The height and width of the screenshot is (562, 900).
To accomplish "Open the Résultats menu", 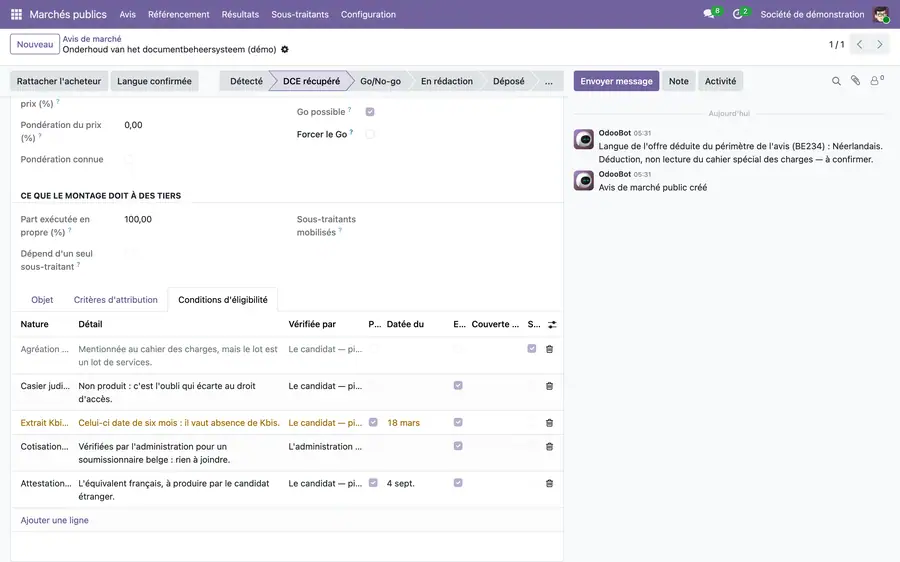I will tap(240, 14).
